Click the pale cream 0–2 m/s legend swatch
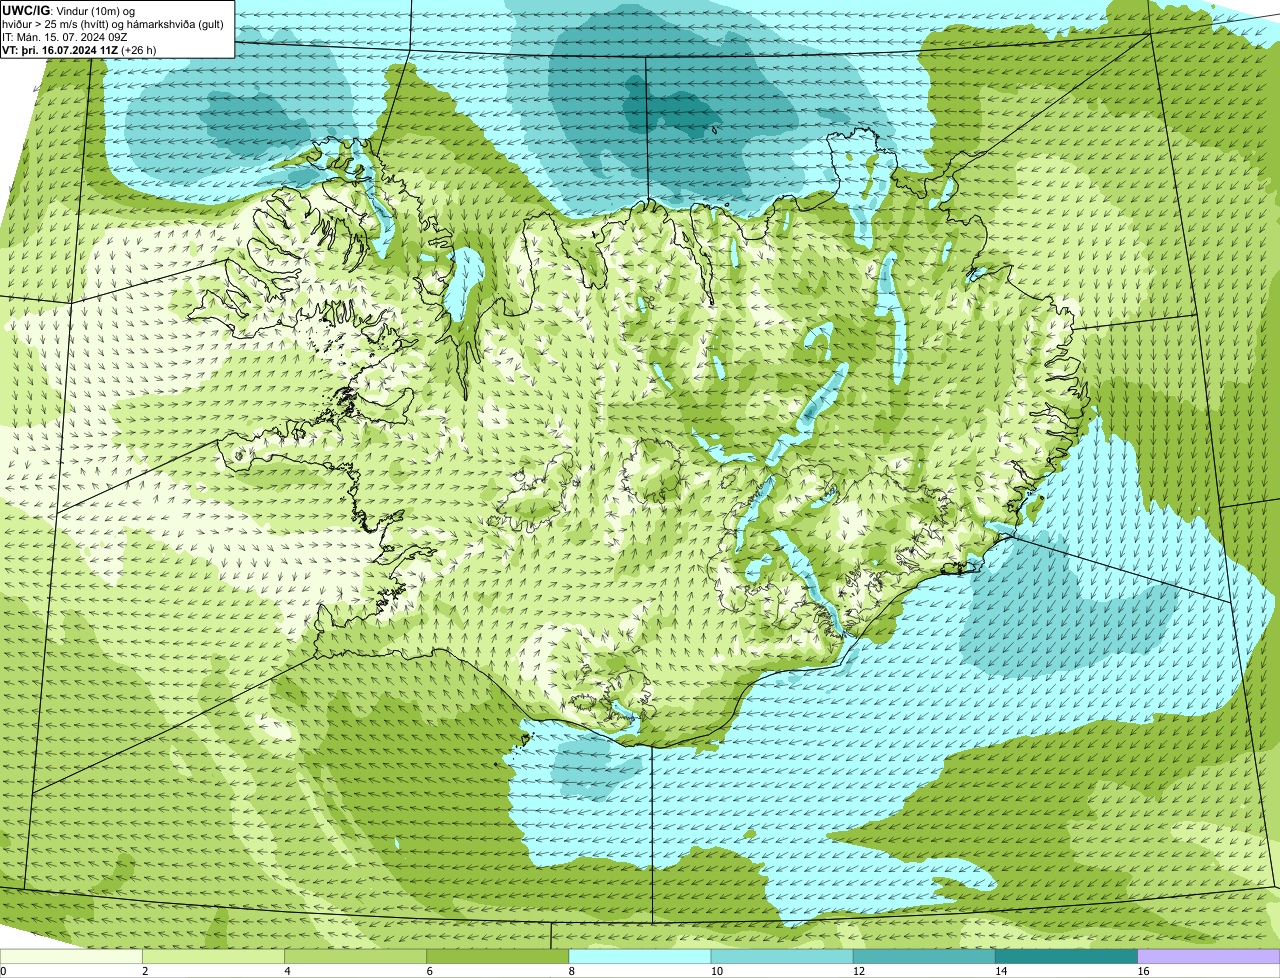Viewport: 1280px width, 978px height. point(71,956)
